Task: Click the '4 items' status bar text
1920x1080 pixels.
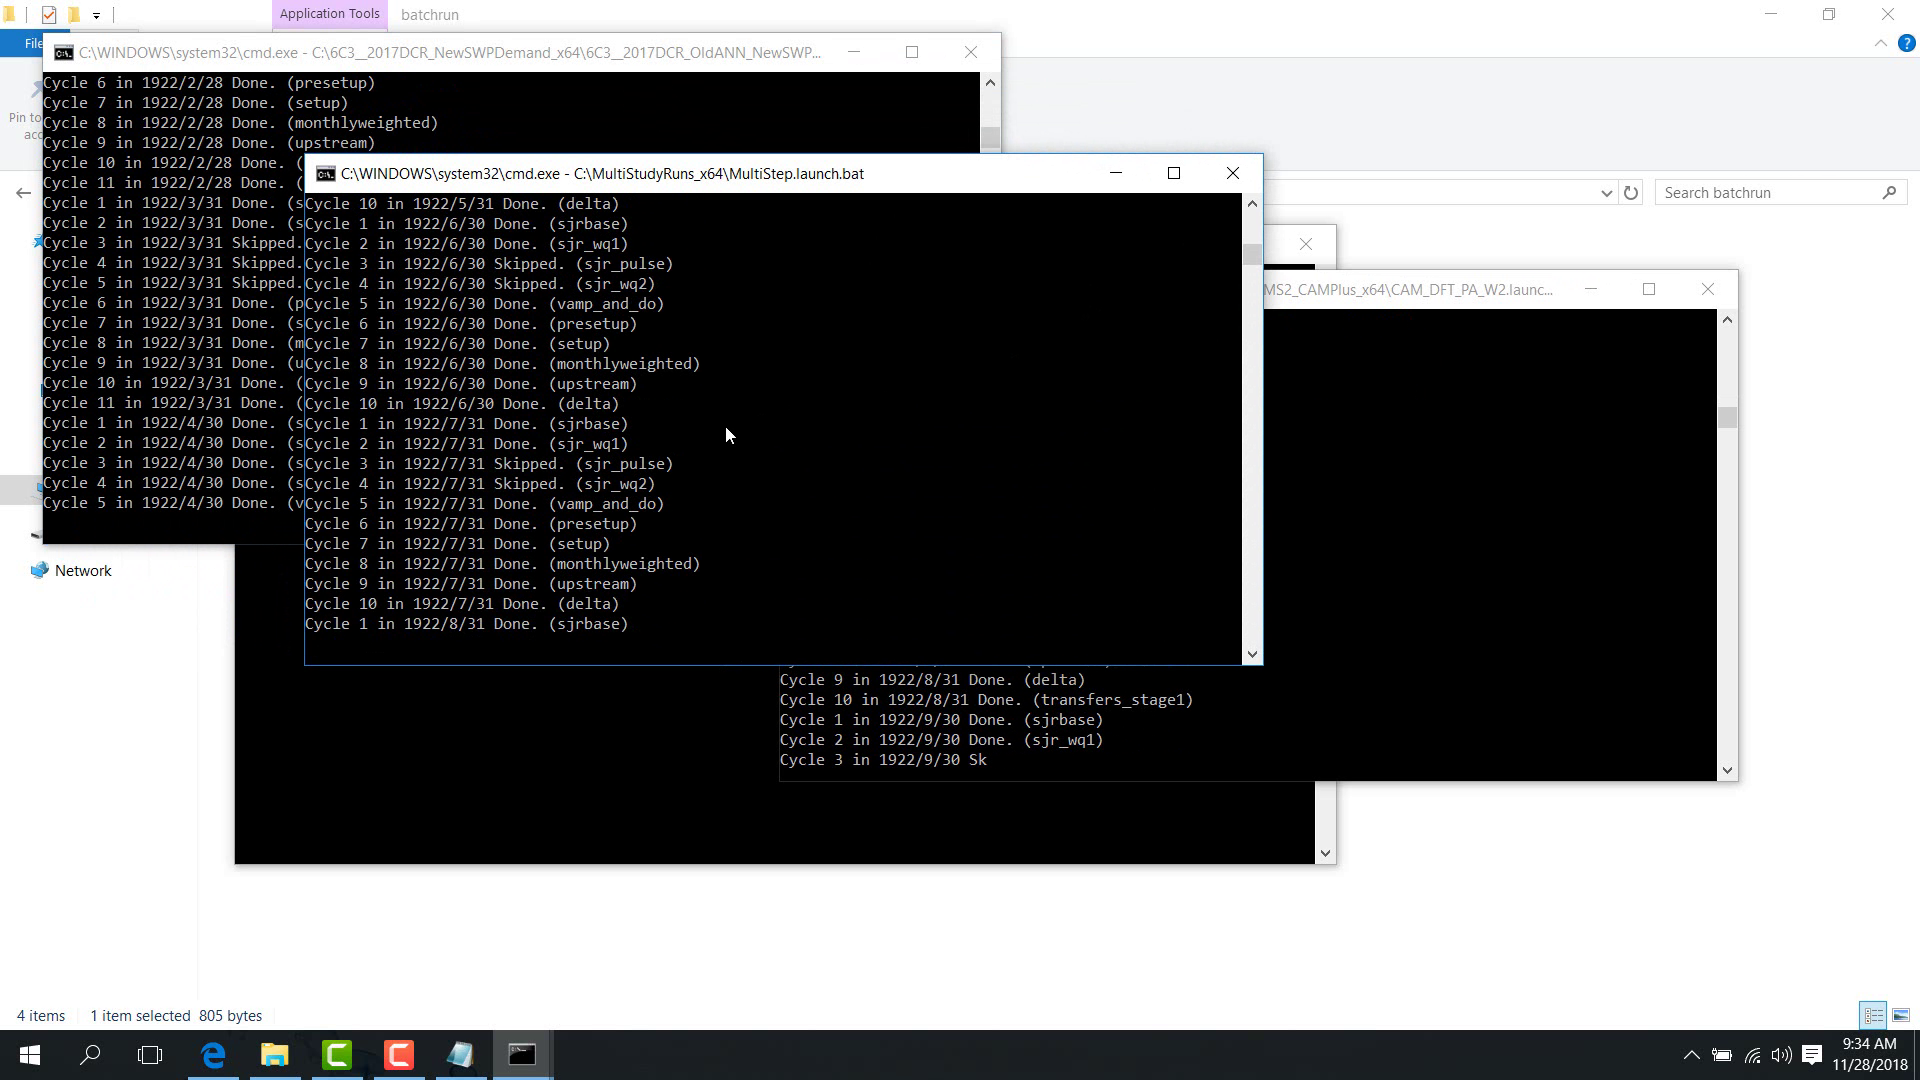Action: click(x=41, y=1015)
